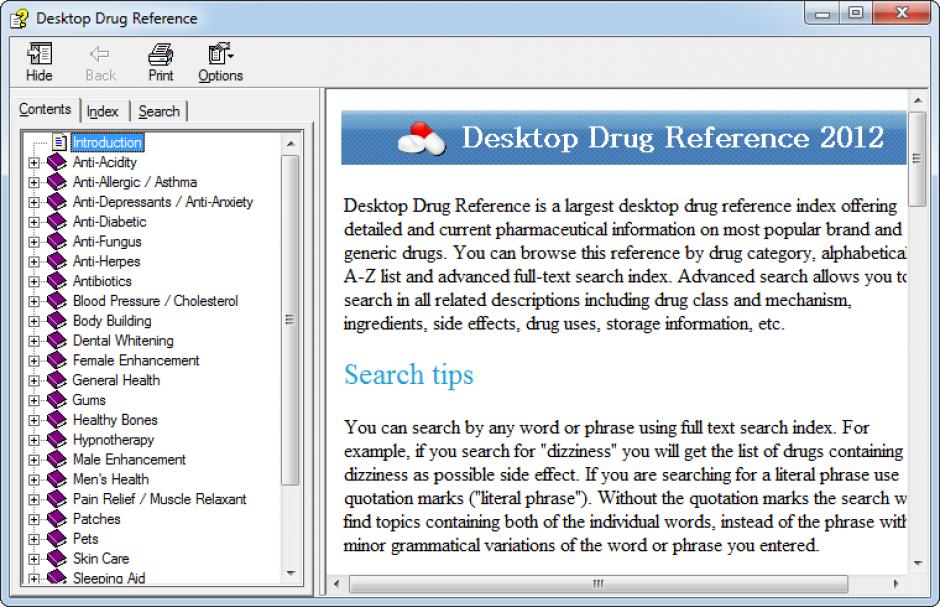Expand the Dental Whitening tree node
Screen dimensions: 940x607
coord(34,340)
